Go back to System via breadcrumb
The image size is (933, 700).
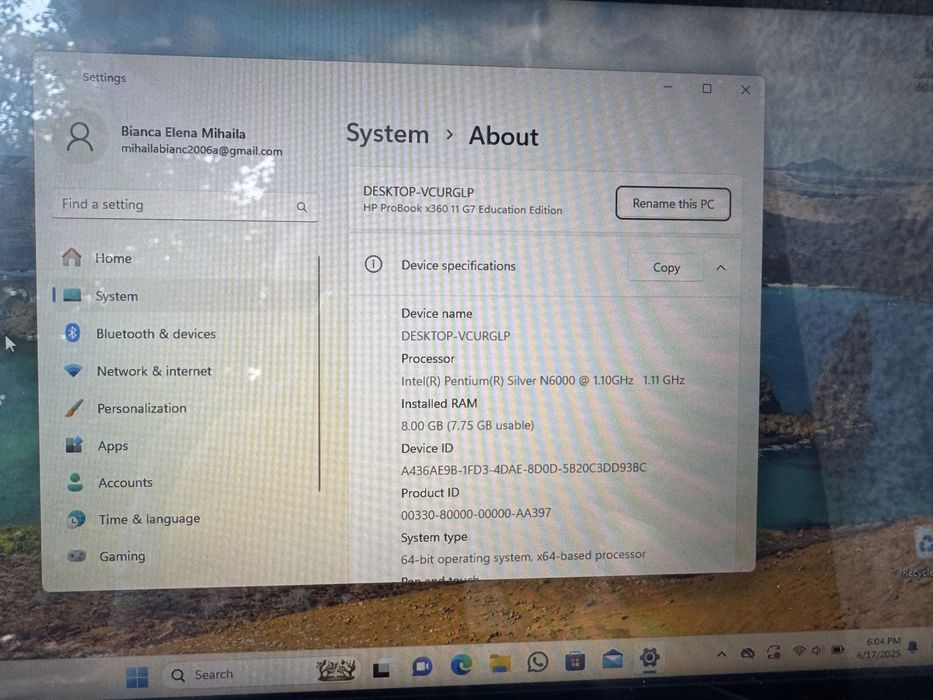tap(387, 134)
